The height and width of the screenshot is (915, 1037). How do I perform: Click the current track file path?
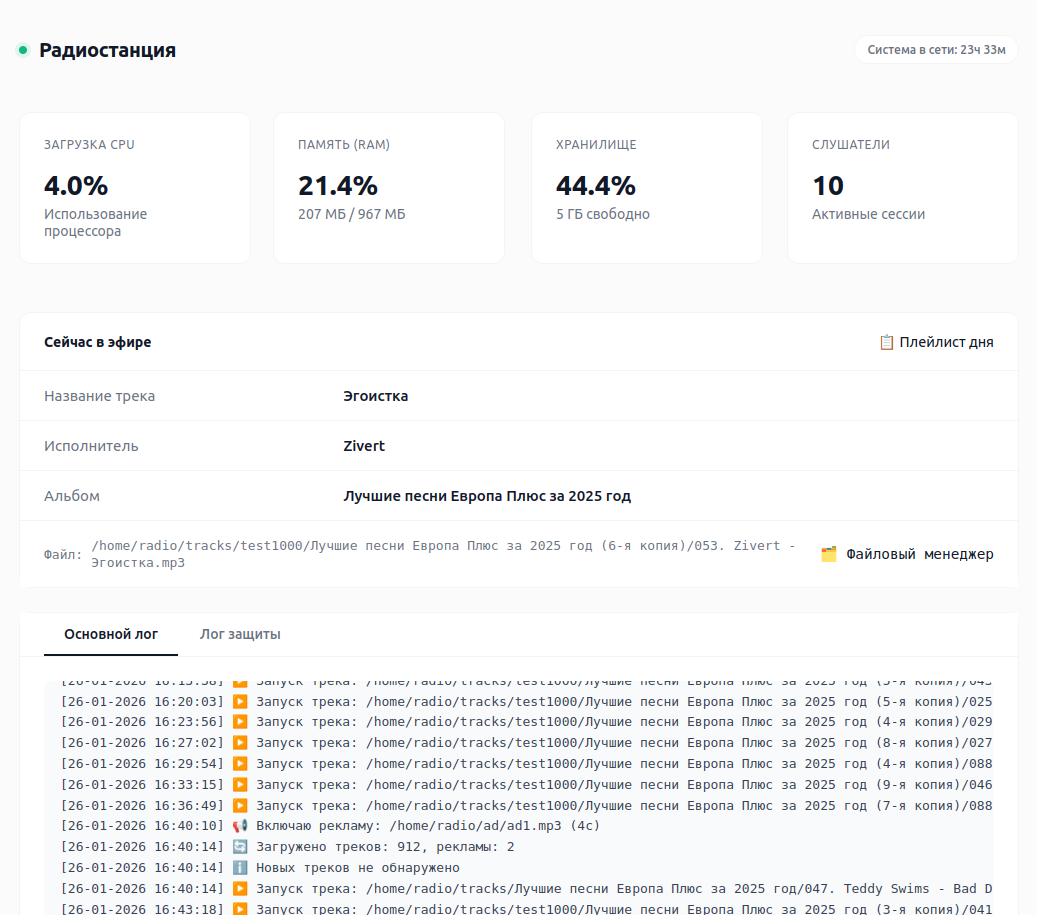tap(443, 554)
